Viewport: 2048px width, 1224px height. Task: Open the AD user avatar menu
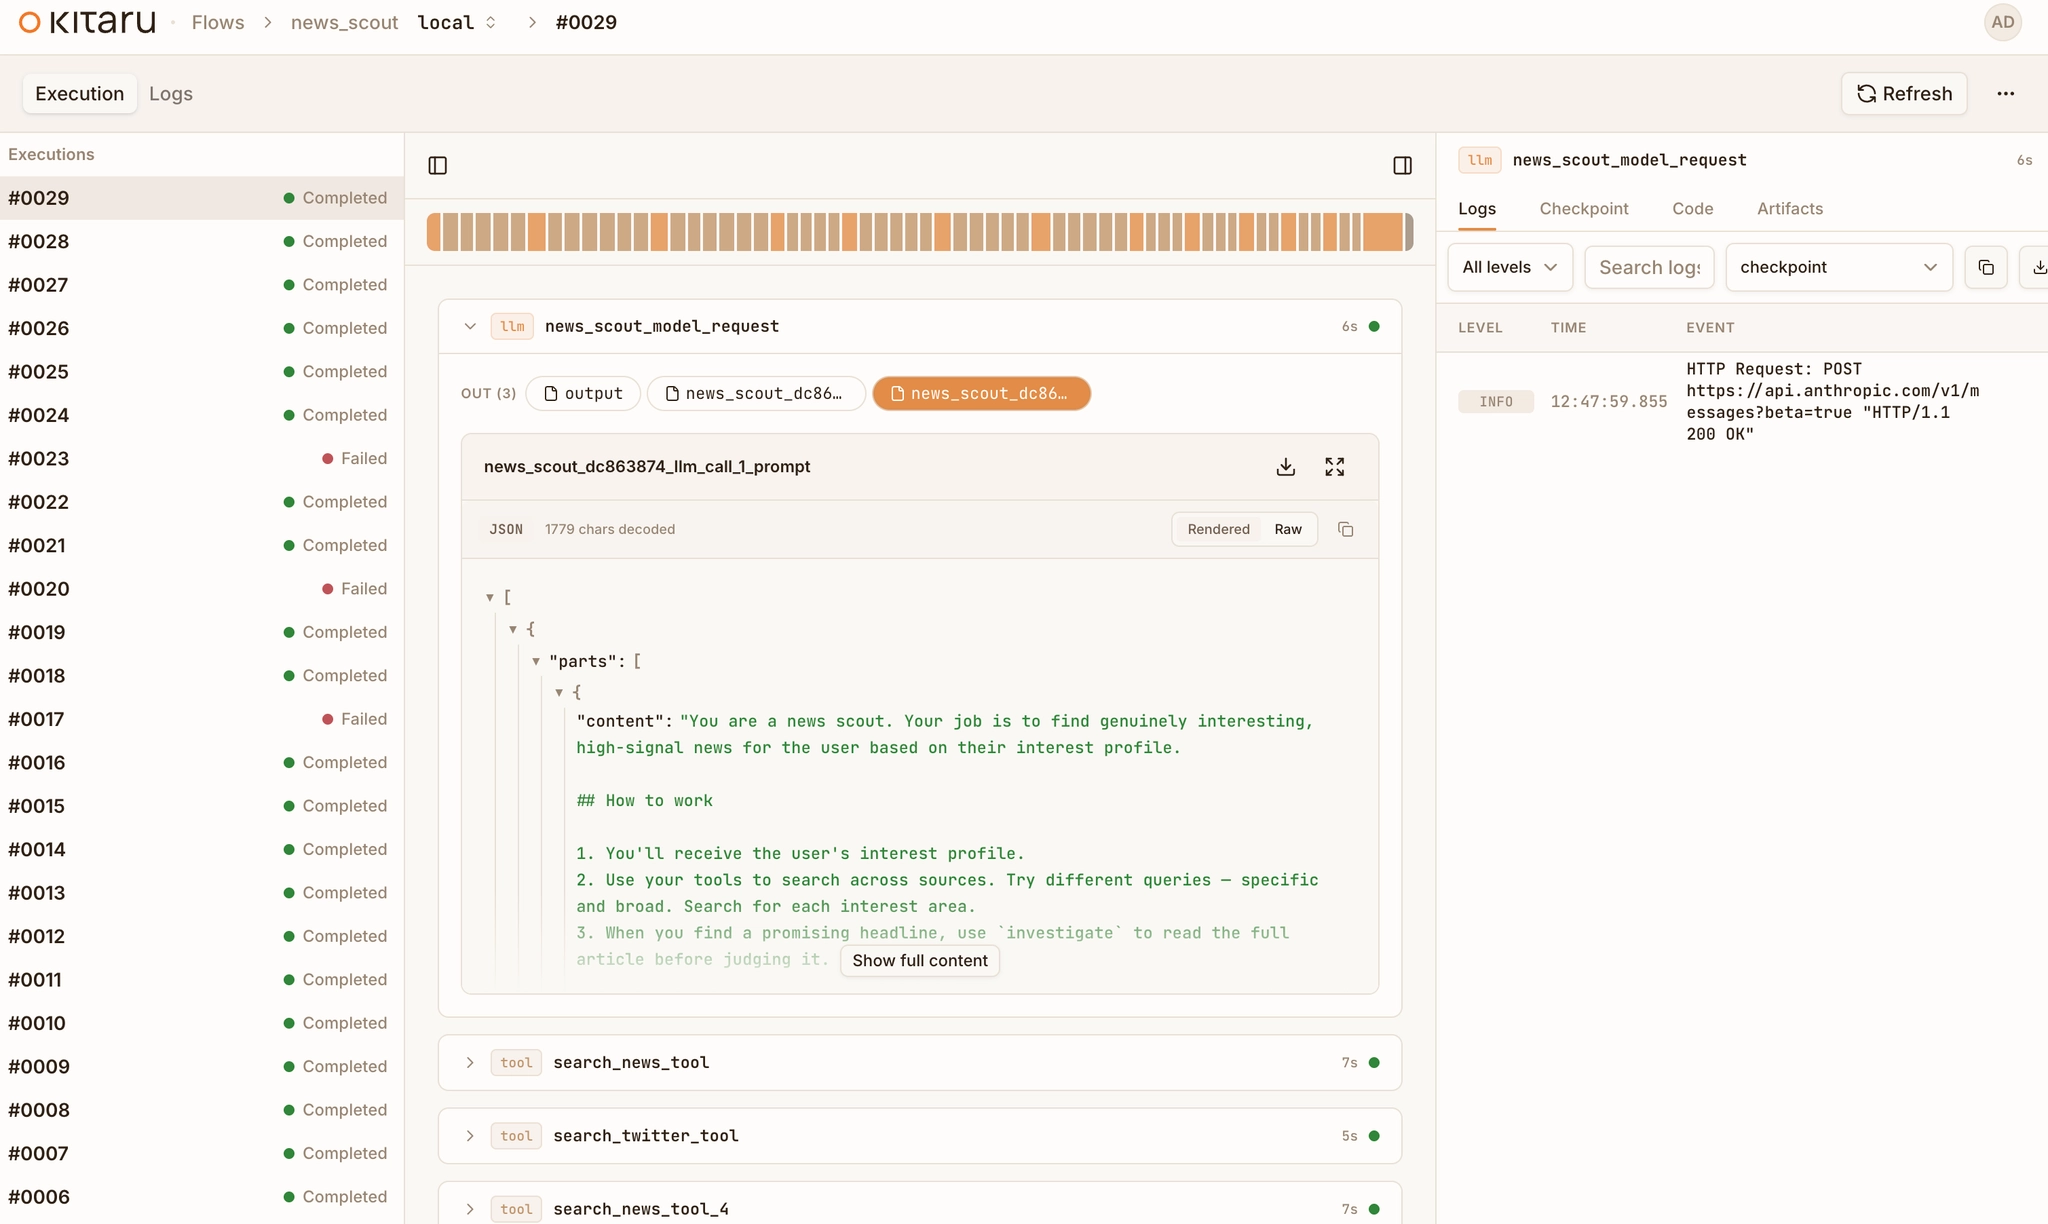(2002, 22)
